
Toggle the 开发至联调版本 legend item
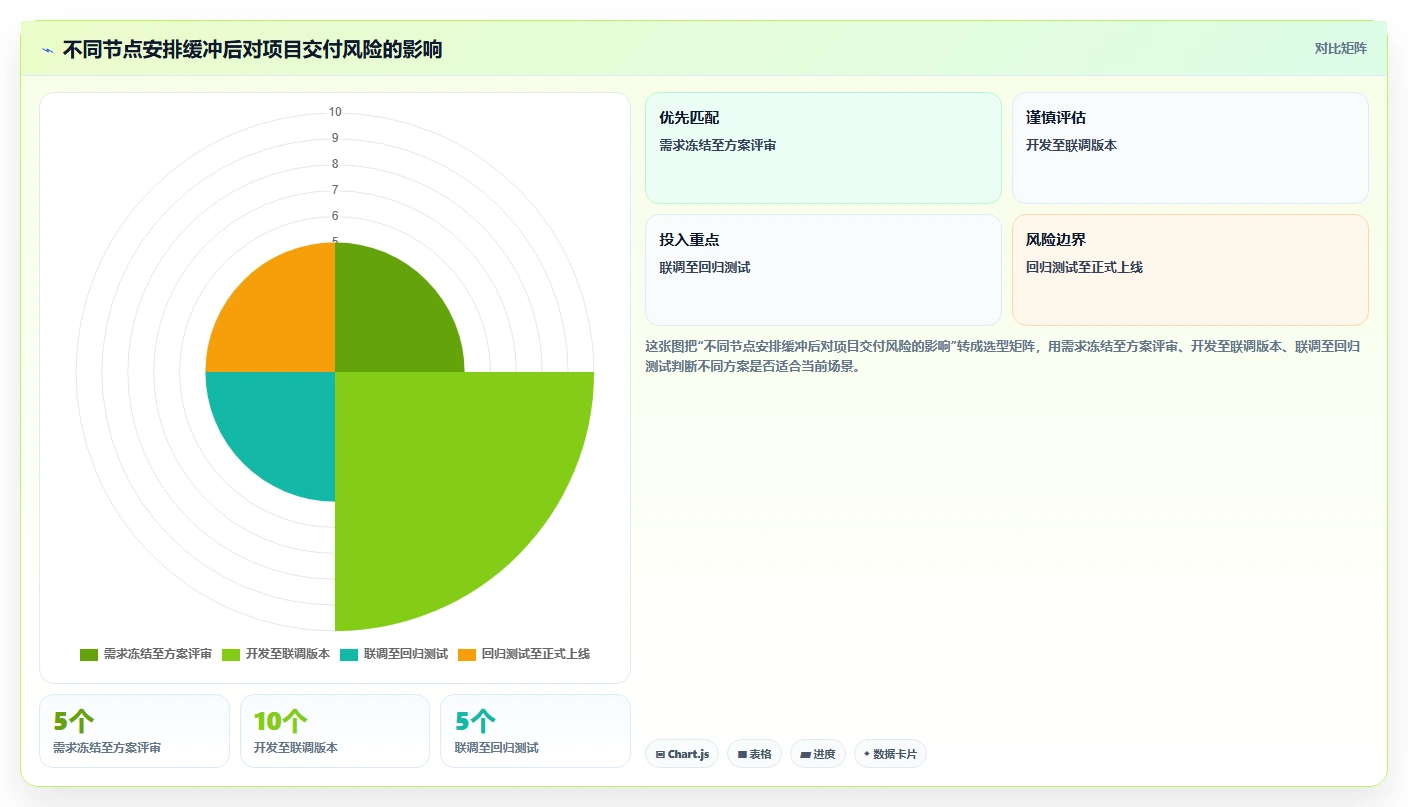coord(276,654)
